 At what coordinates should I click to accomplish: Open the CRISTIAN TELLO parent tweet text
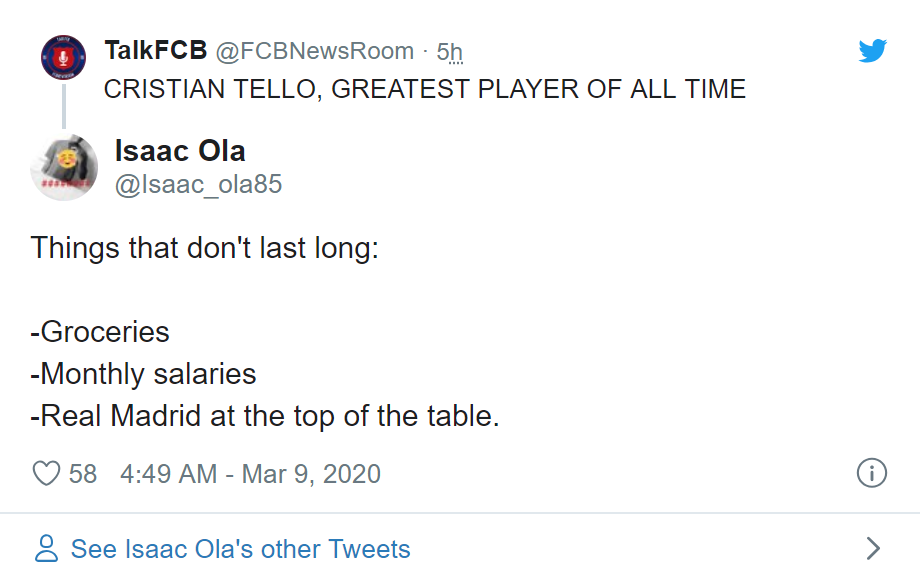coord(424,89)
